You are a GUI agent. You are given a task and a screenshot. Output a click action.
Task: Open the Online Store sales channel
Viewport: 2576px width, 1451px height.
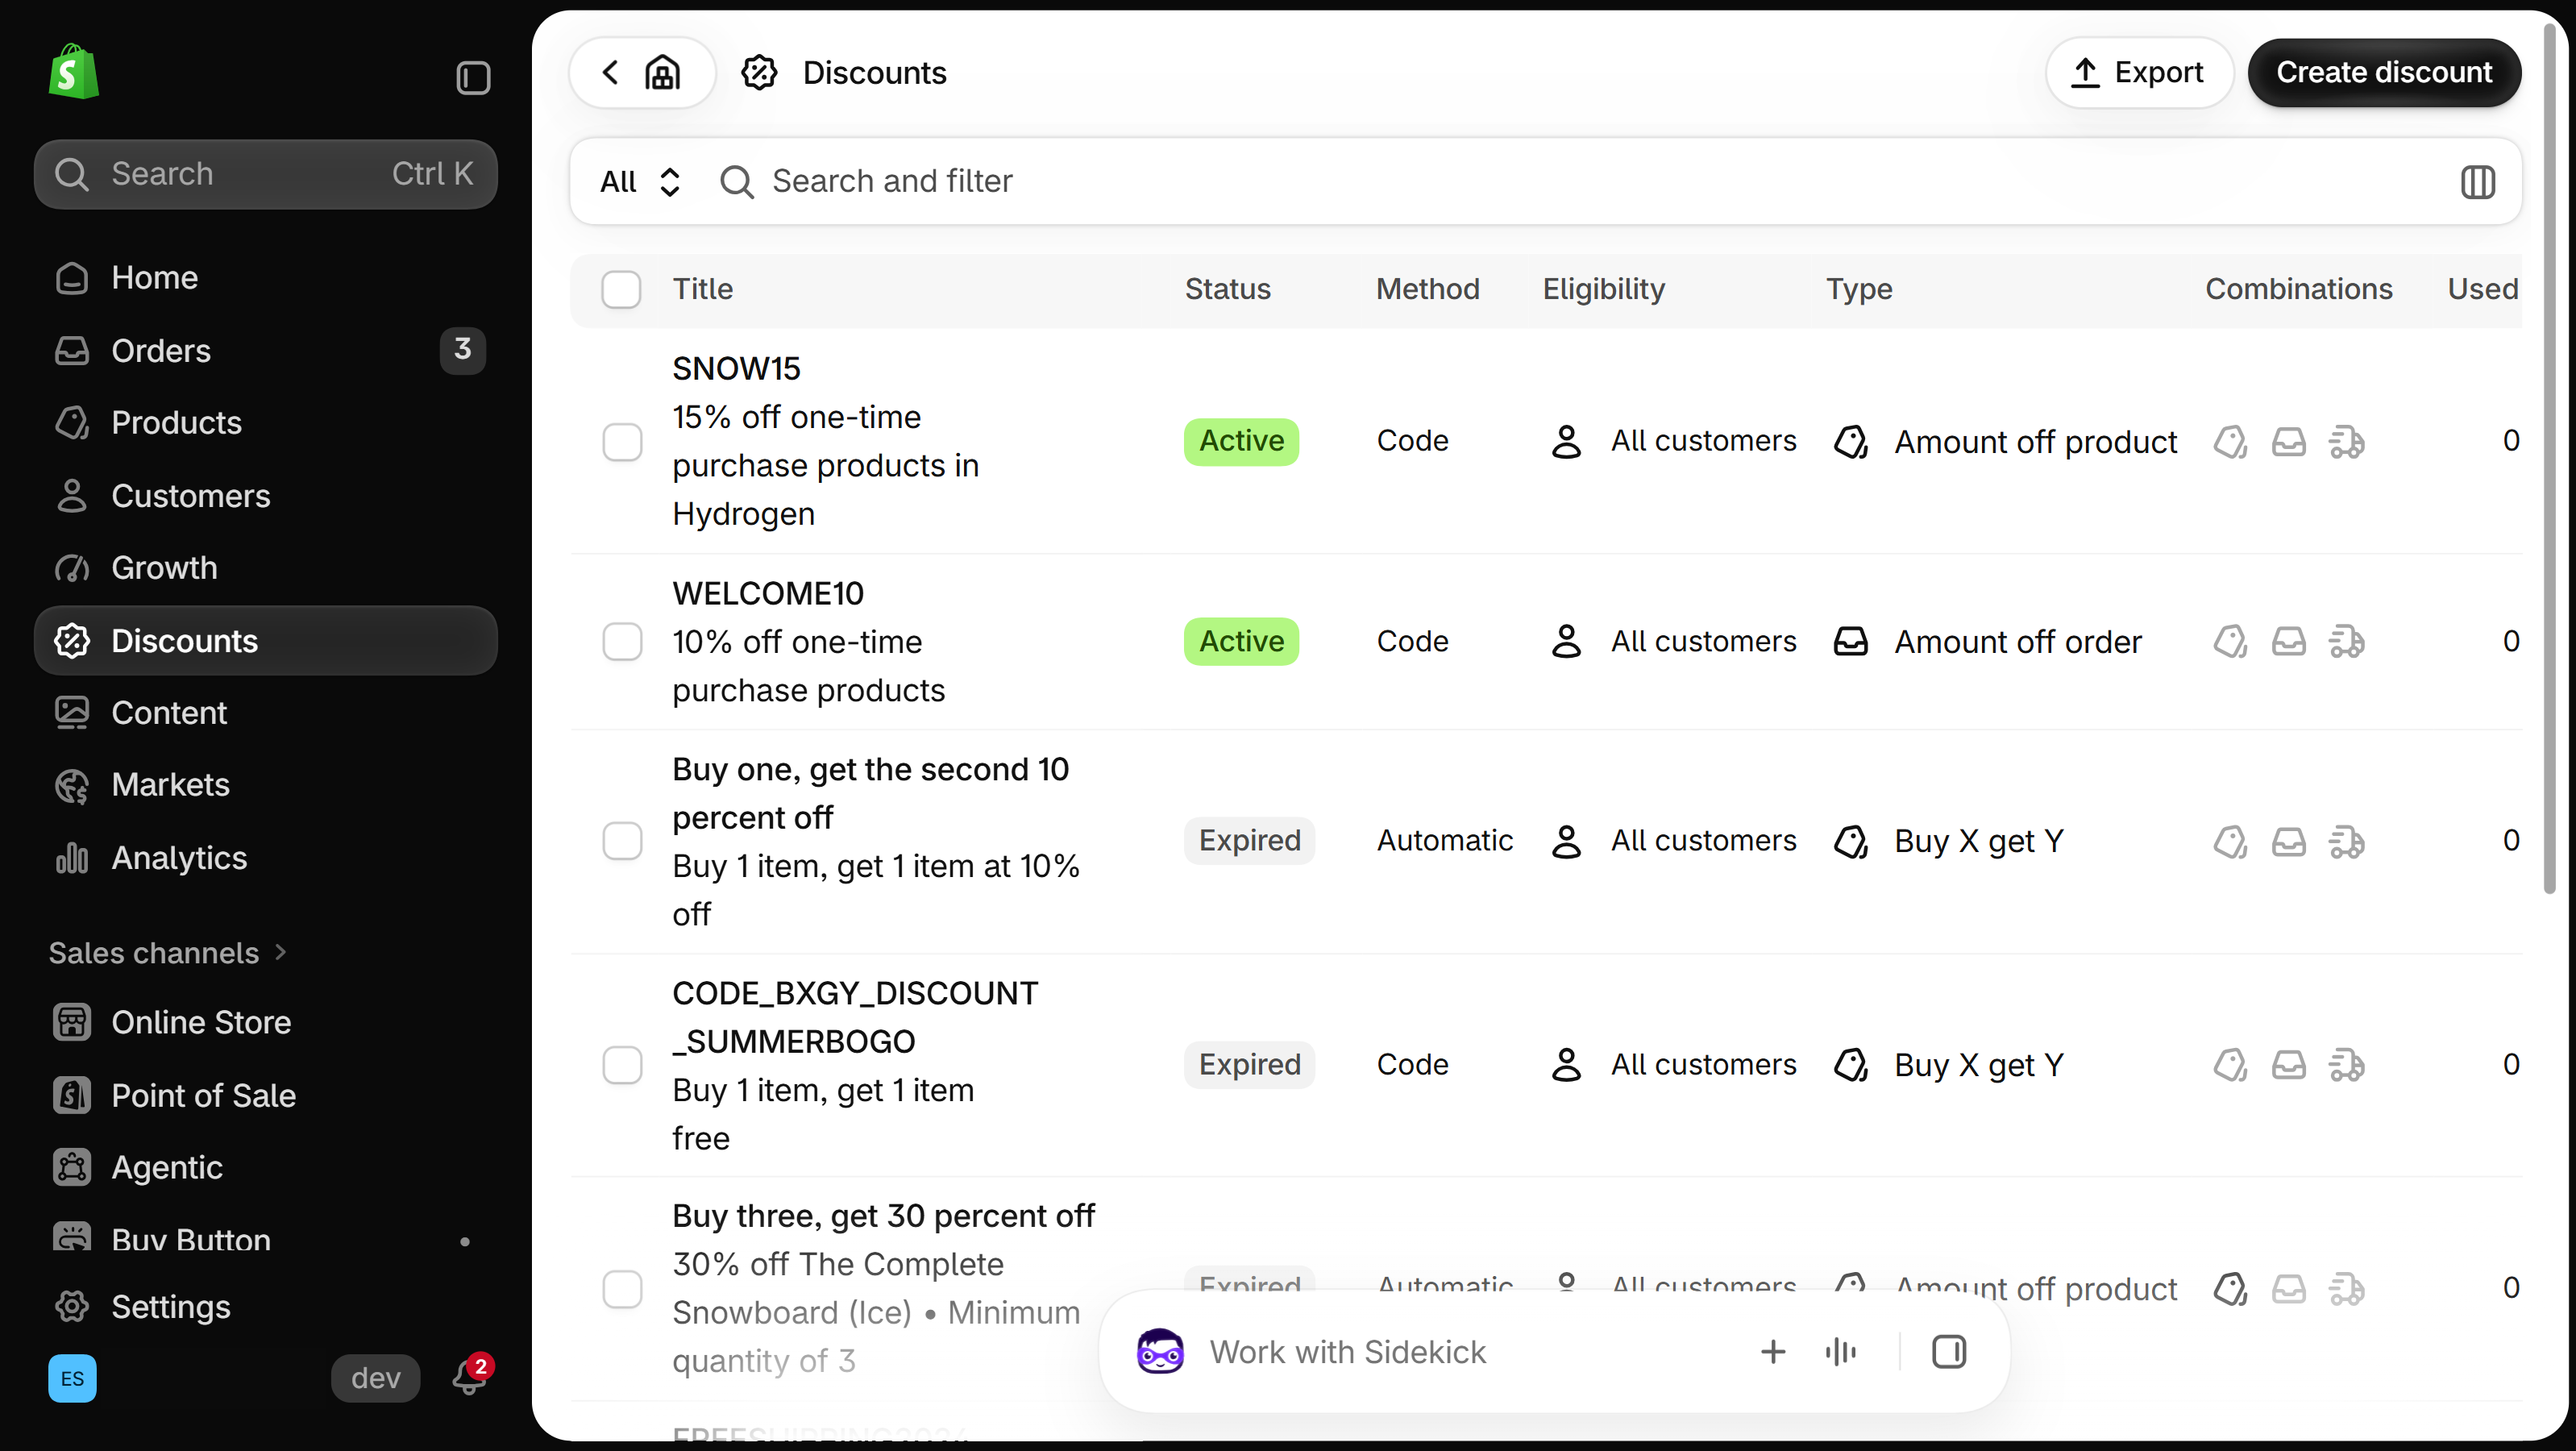pos(265,1021)
